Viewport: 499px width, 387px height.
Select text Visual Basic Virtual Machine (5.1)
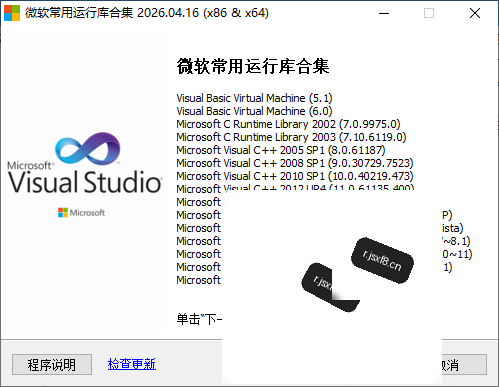tap(254, 98)
